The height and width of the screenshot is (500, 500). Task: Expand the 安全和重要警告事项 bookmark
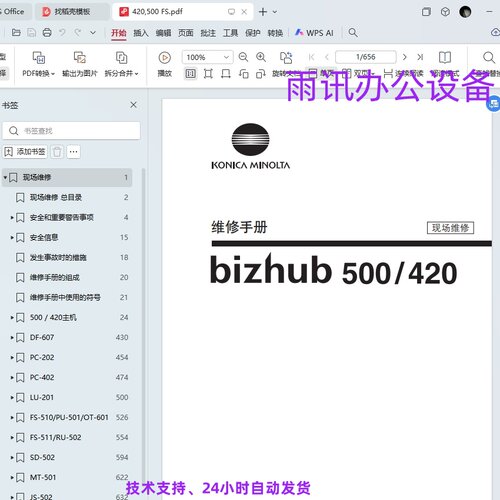coord(12,218)
